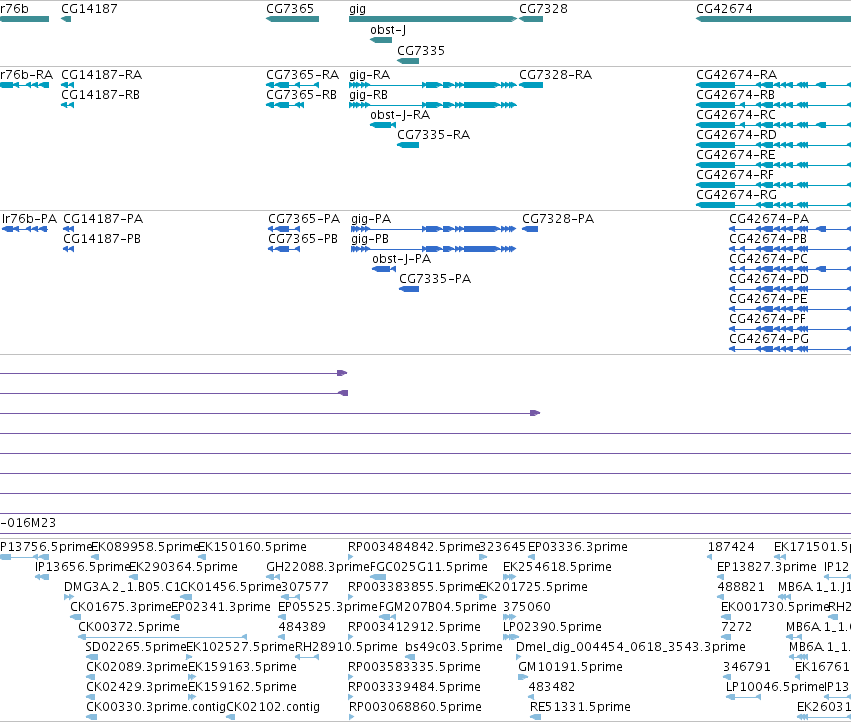Select protein CG7335-PA
851x722 pixels.
435,279
